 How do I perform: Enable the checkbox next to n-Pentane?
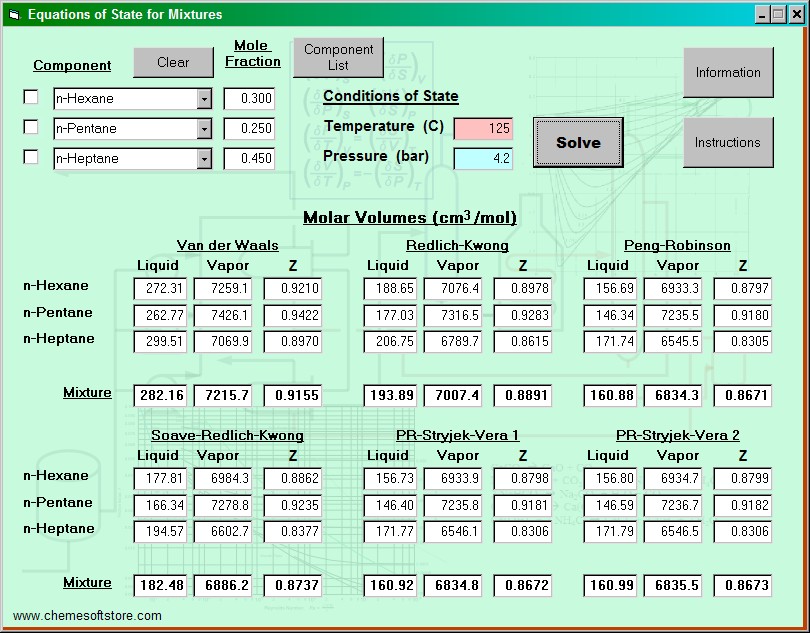31,127
